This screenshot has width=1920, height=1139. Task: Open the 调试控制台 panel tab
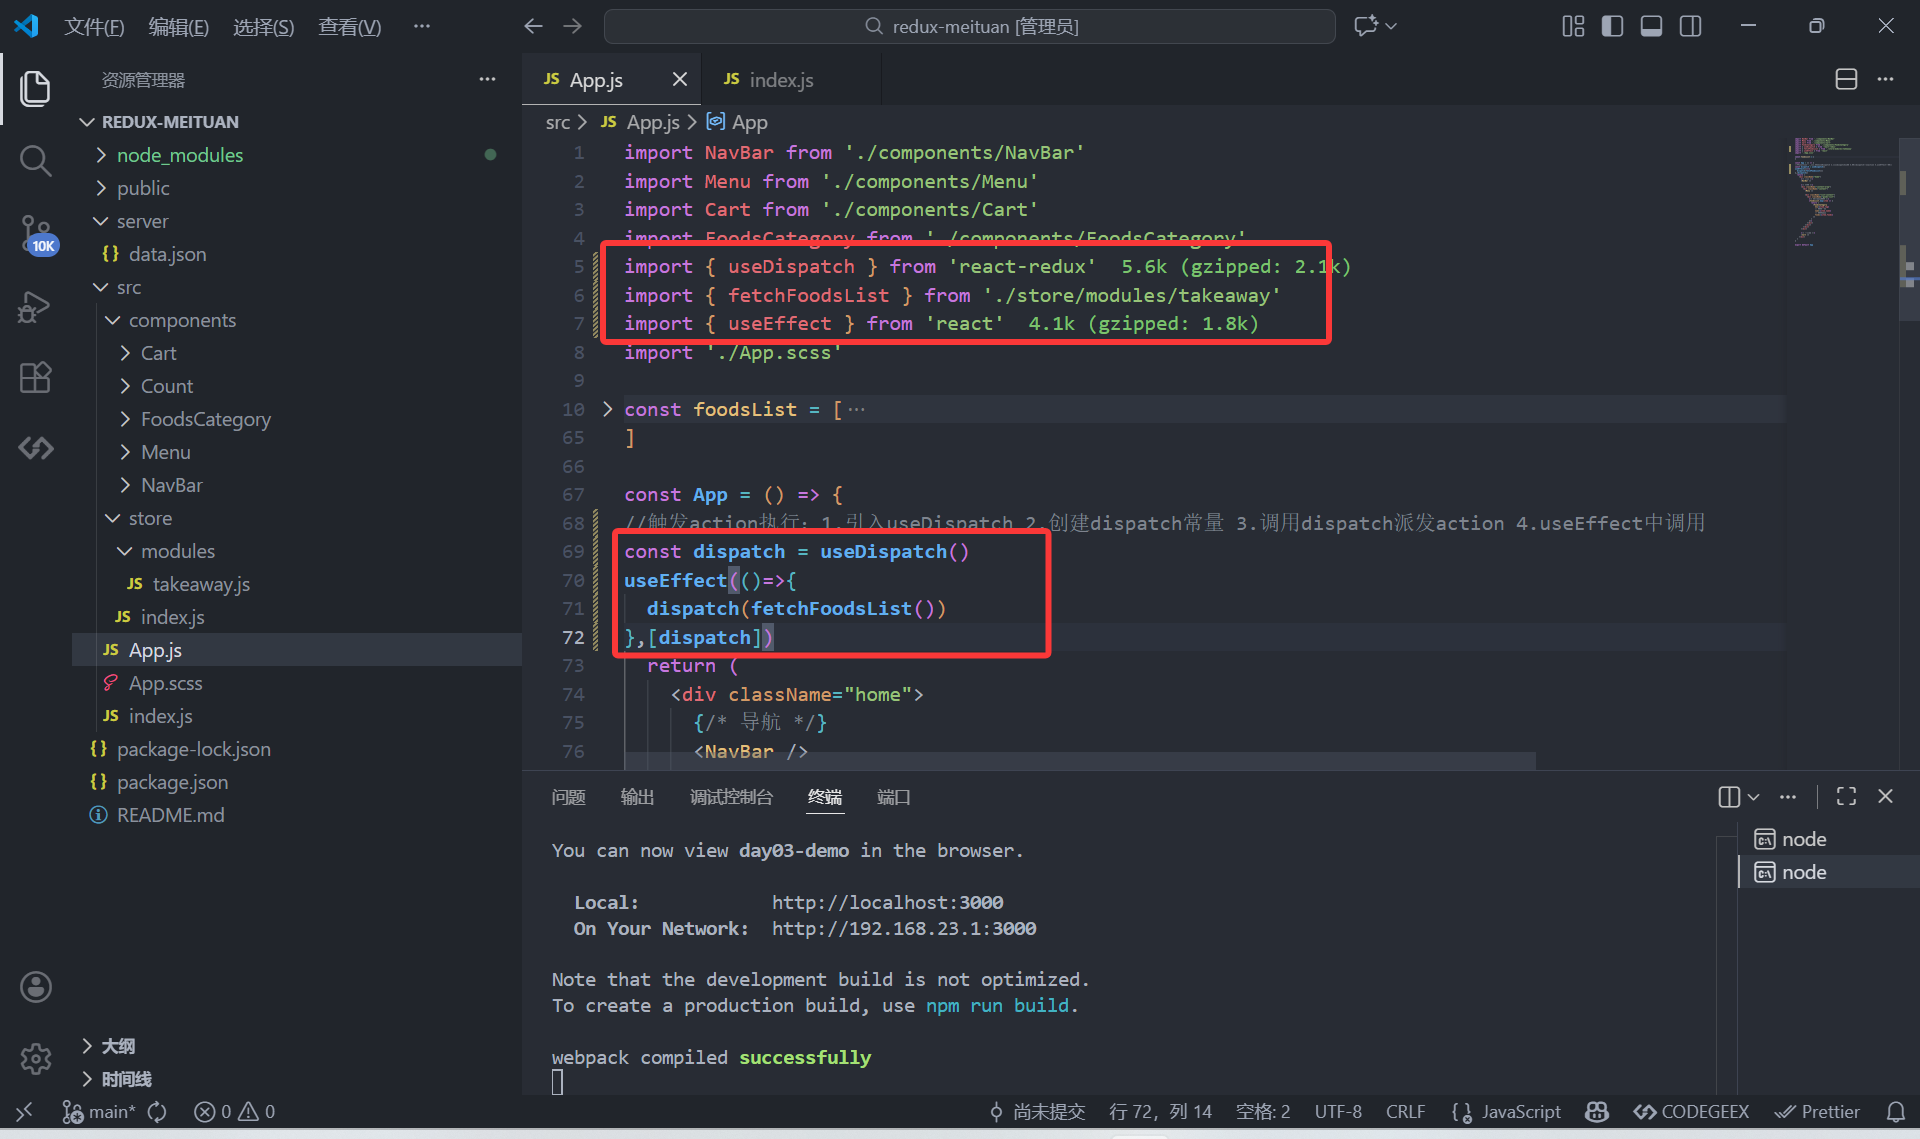(731, 797)
